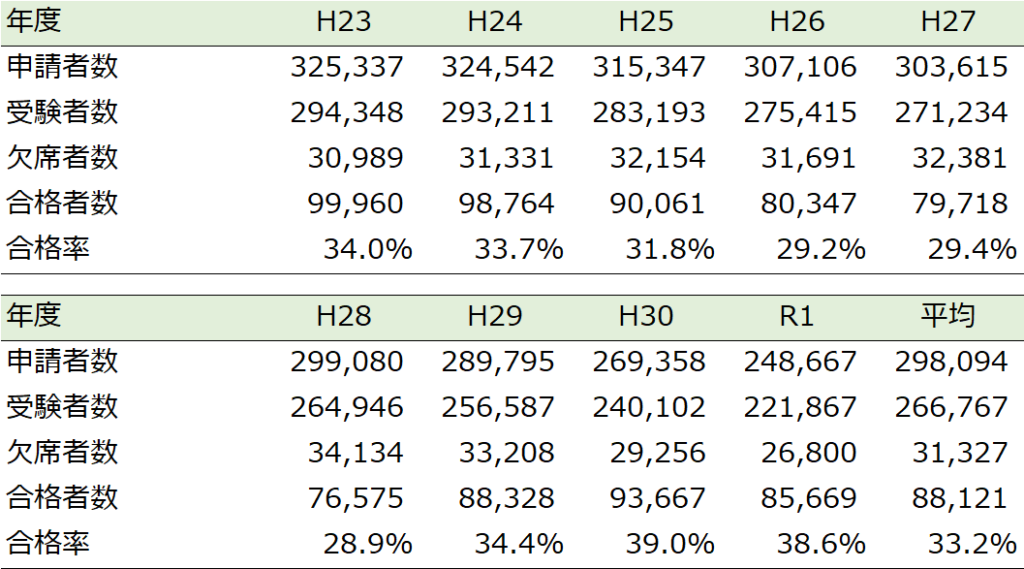This screenshot has width=1024, height=569.
Task: Click the 年度 header in top table
Action: click(34, 21)
